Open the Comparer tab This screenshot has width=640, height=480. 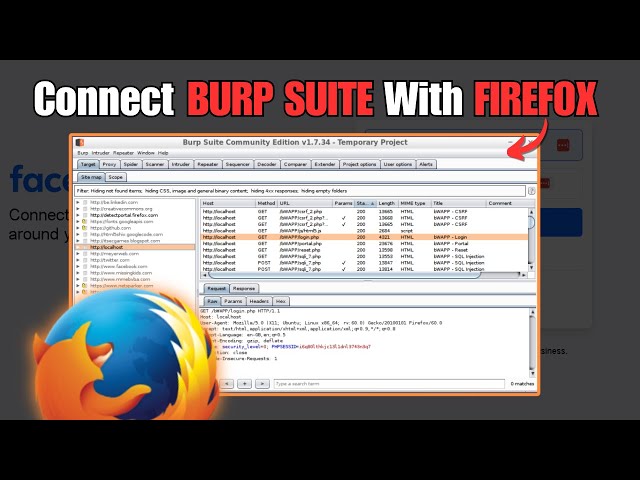pyautogui.click(x=295, y=164)
